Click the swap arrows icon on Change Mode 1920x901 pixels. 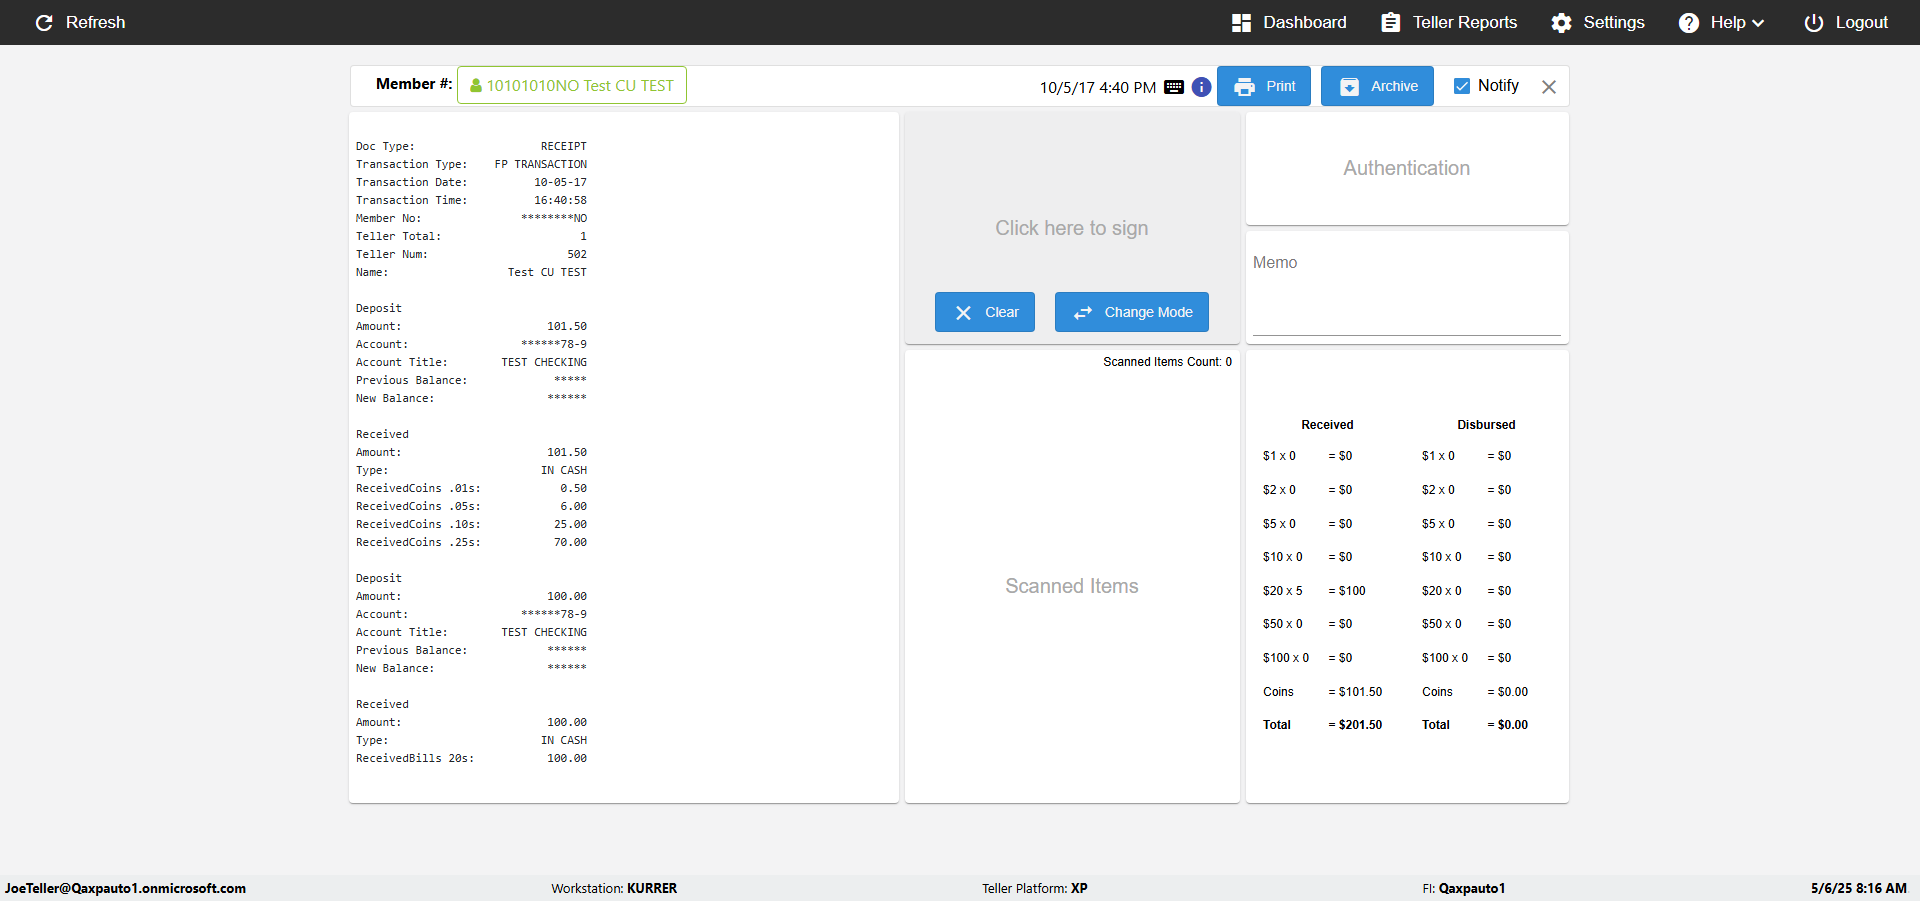1083,313
